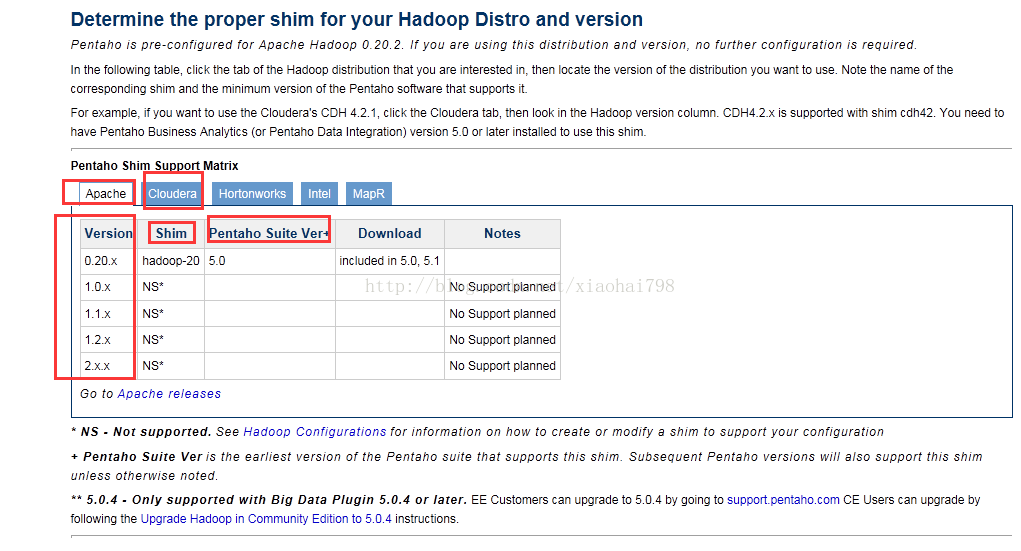
Task: Open Upgrade Hadoop in Community Edition link
Action: tap(266, 518)
